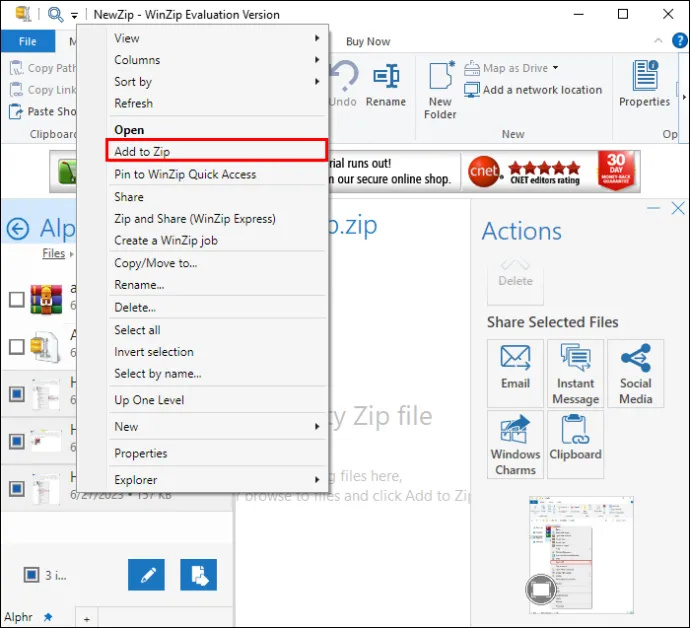Click the WinRAR archive file icon
The width and height of the screenshot is (690, 628).
coord(46,300)
